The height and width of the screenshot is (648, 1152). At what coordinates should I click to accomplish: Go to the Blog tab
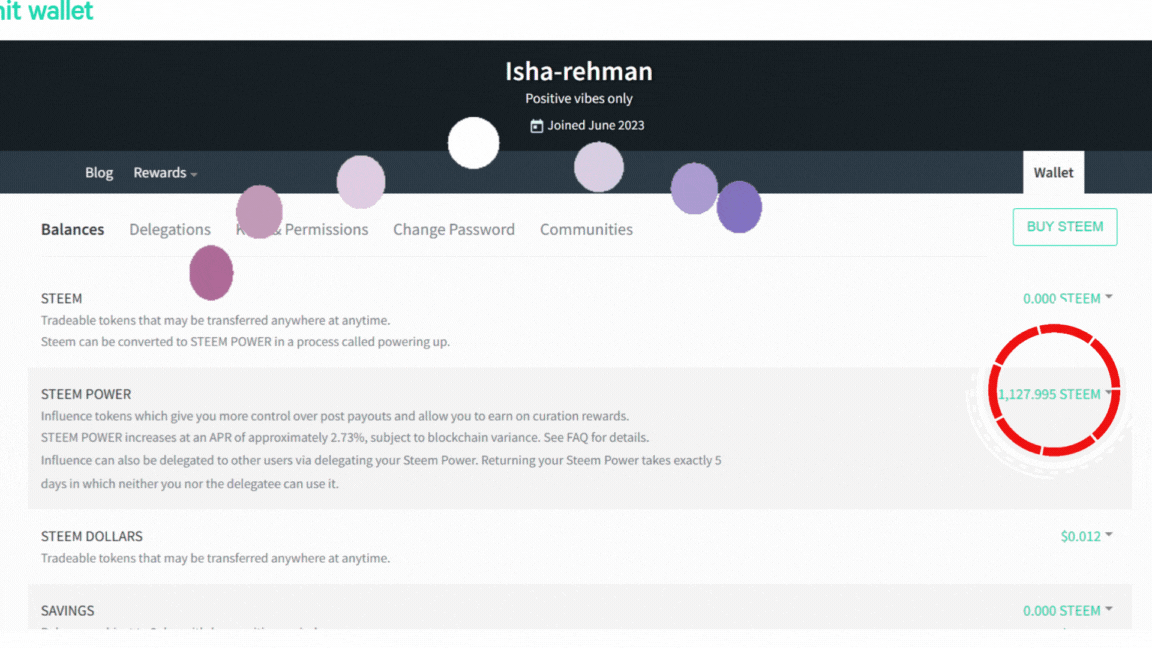[x=98, y=173]
